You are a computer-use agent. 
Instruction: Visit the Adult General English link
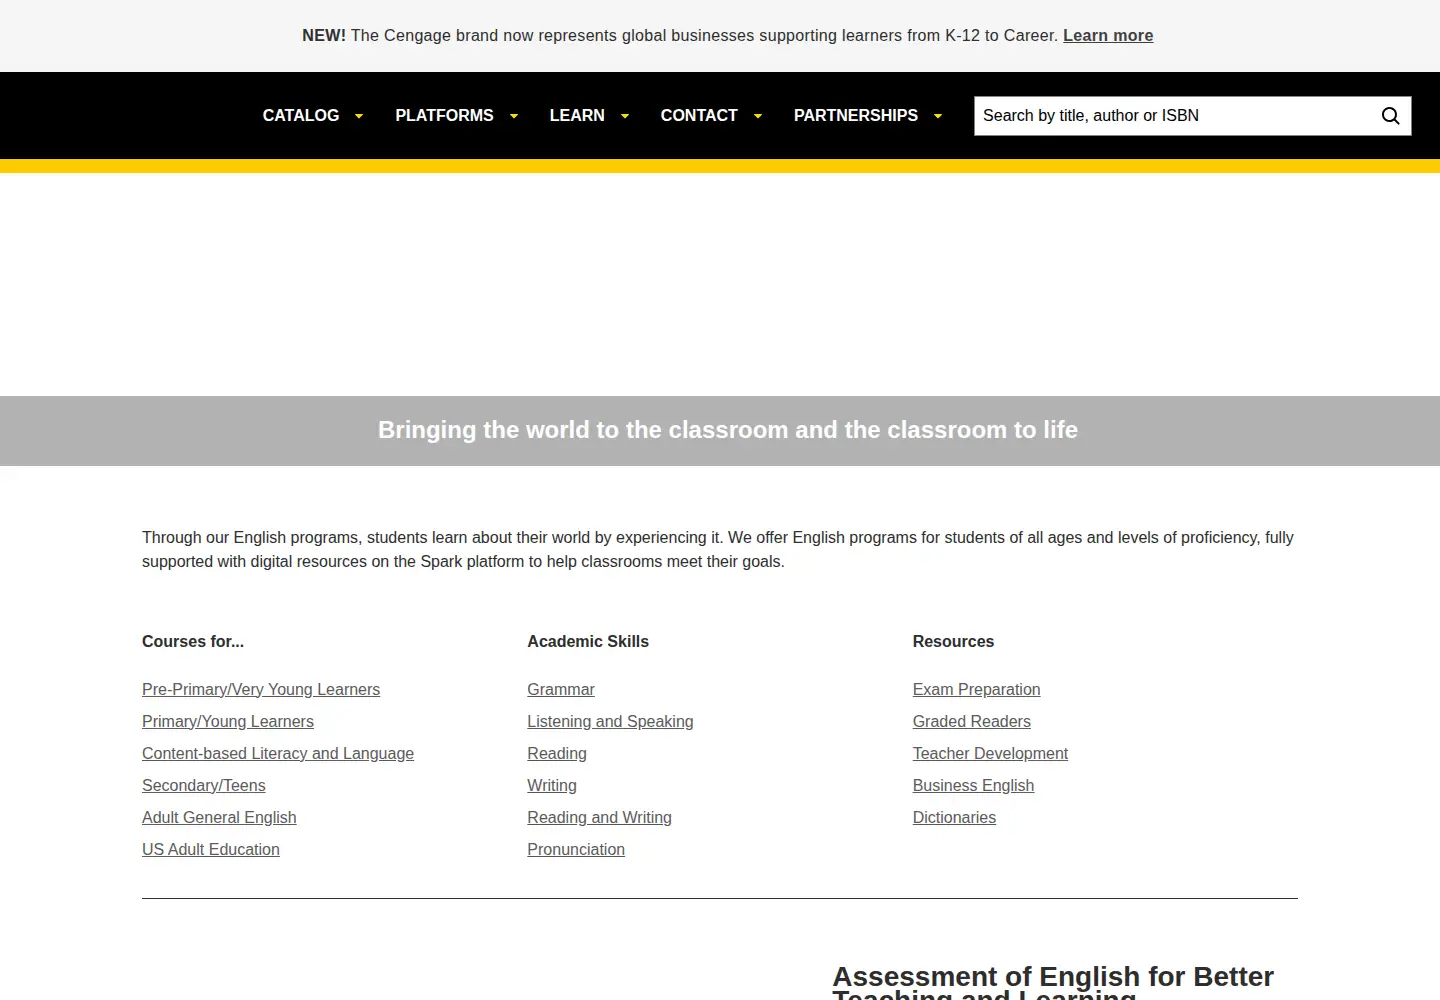pos(219,818)
